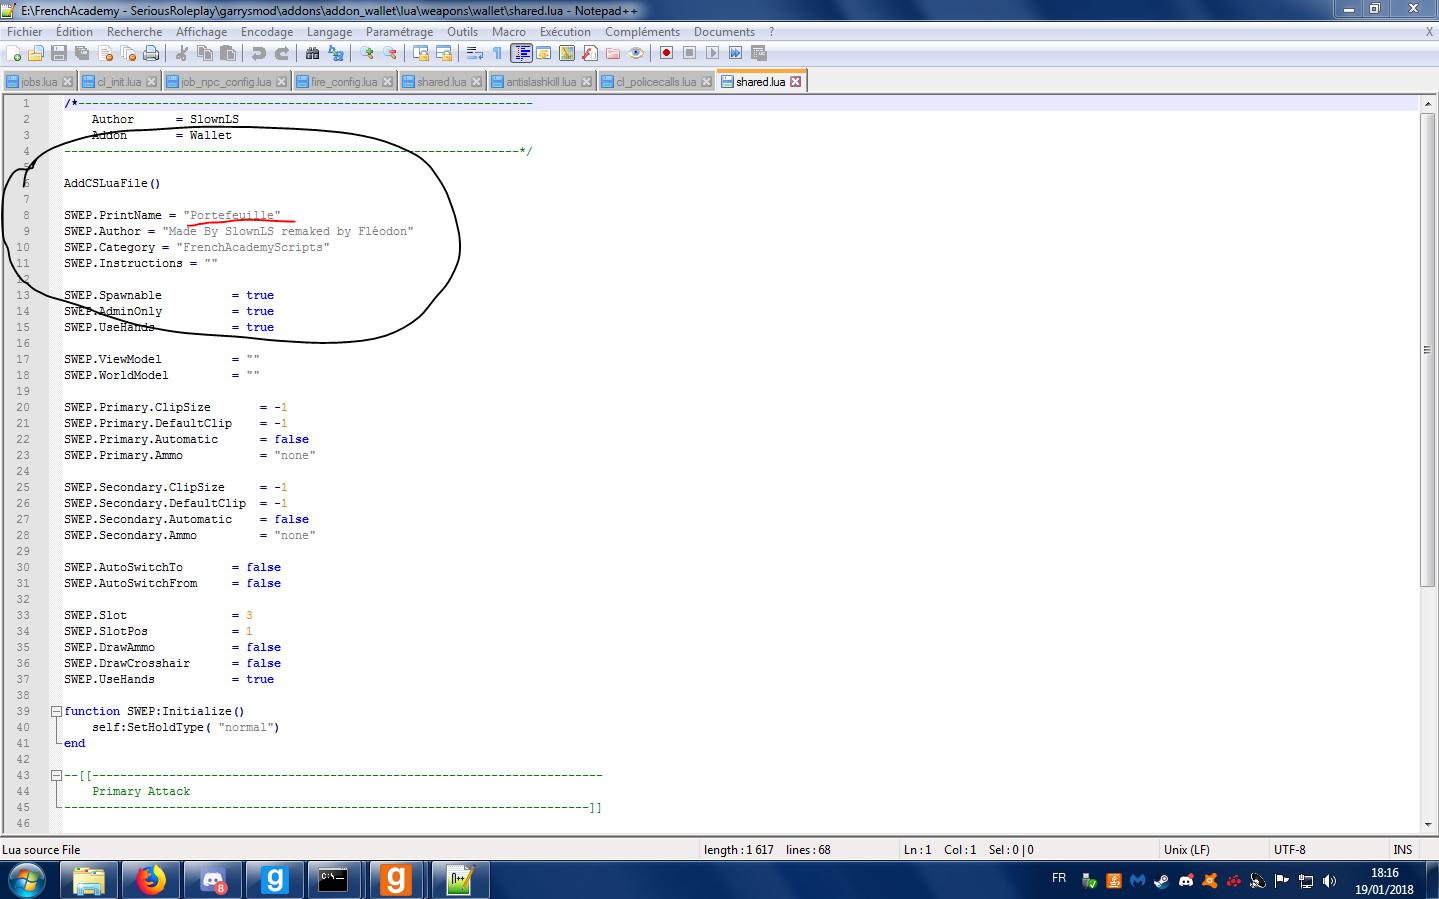The image size is (1439, 899).
Task: Open the Function List panel icon
Action: point(590,53)
